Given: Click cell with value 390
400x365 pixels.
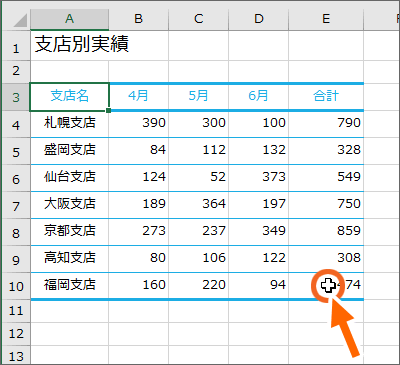Looking at the screenshot, I should [139, 124].
